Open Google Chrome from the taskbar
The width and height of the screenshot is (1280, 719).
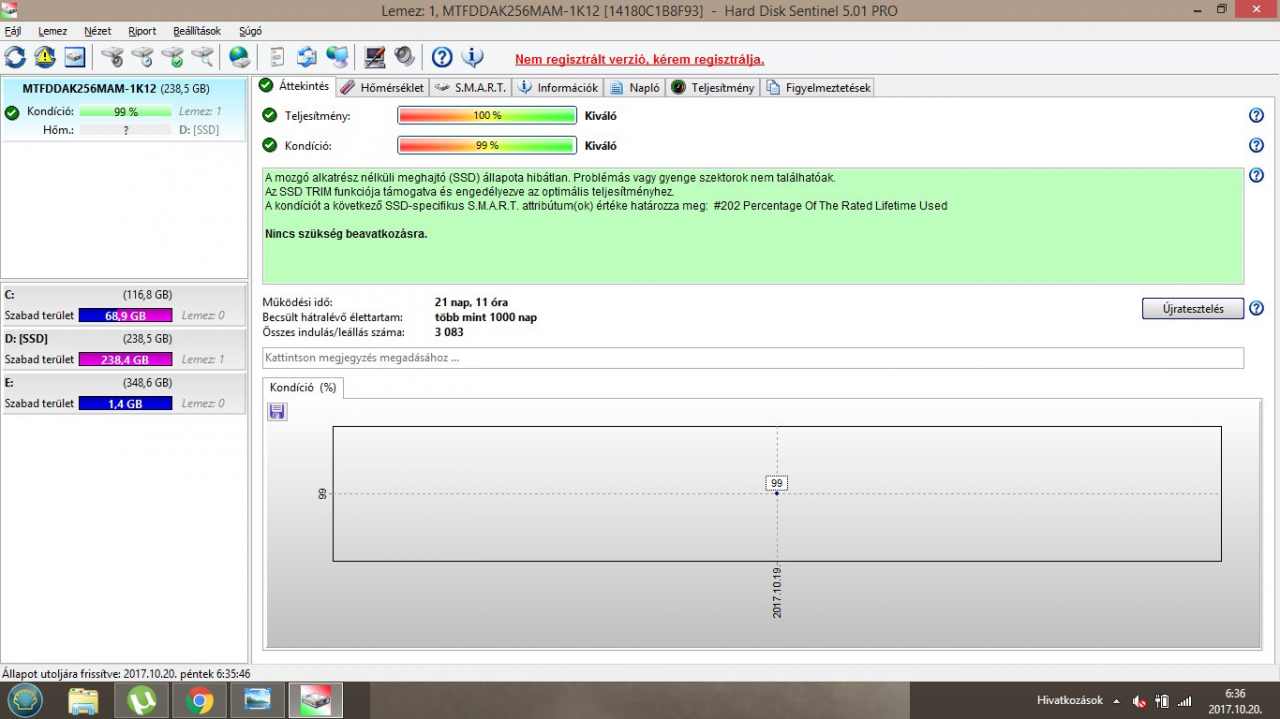tap(199, 700)
